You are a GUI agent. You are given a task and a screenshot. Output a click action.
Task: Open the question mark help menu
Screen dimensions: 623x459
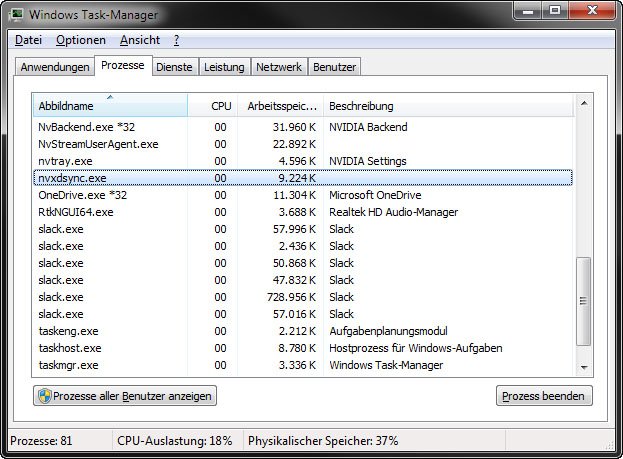(x=176, y=40)
